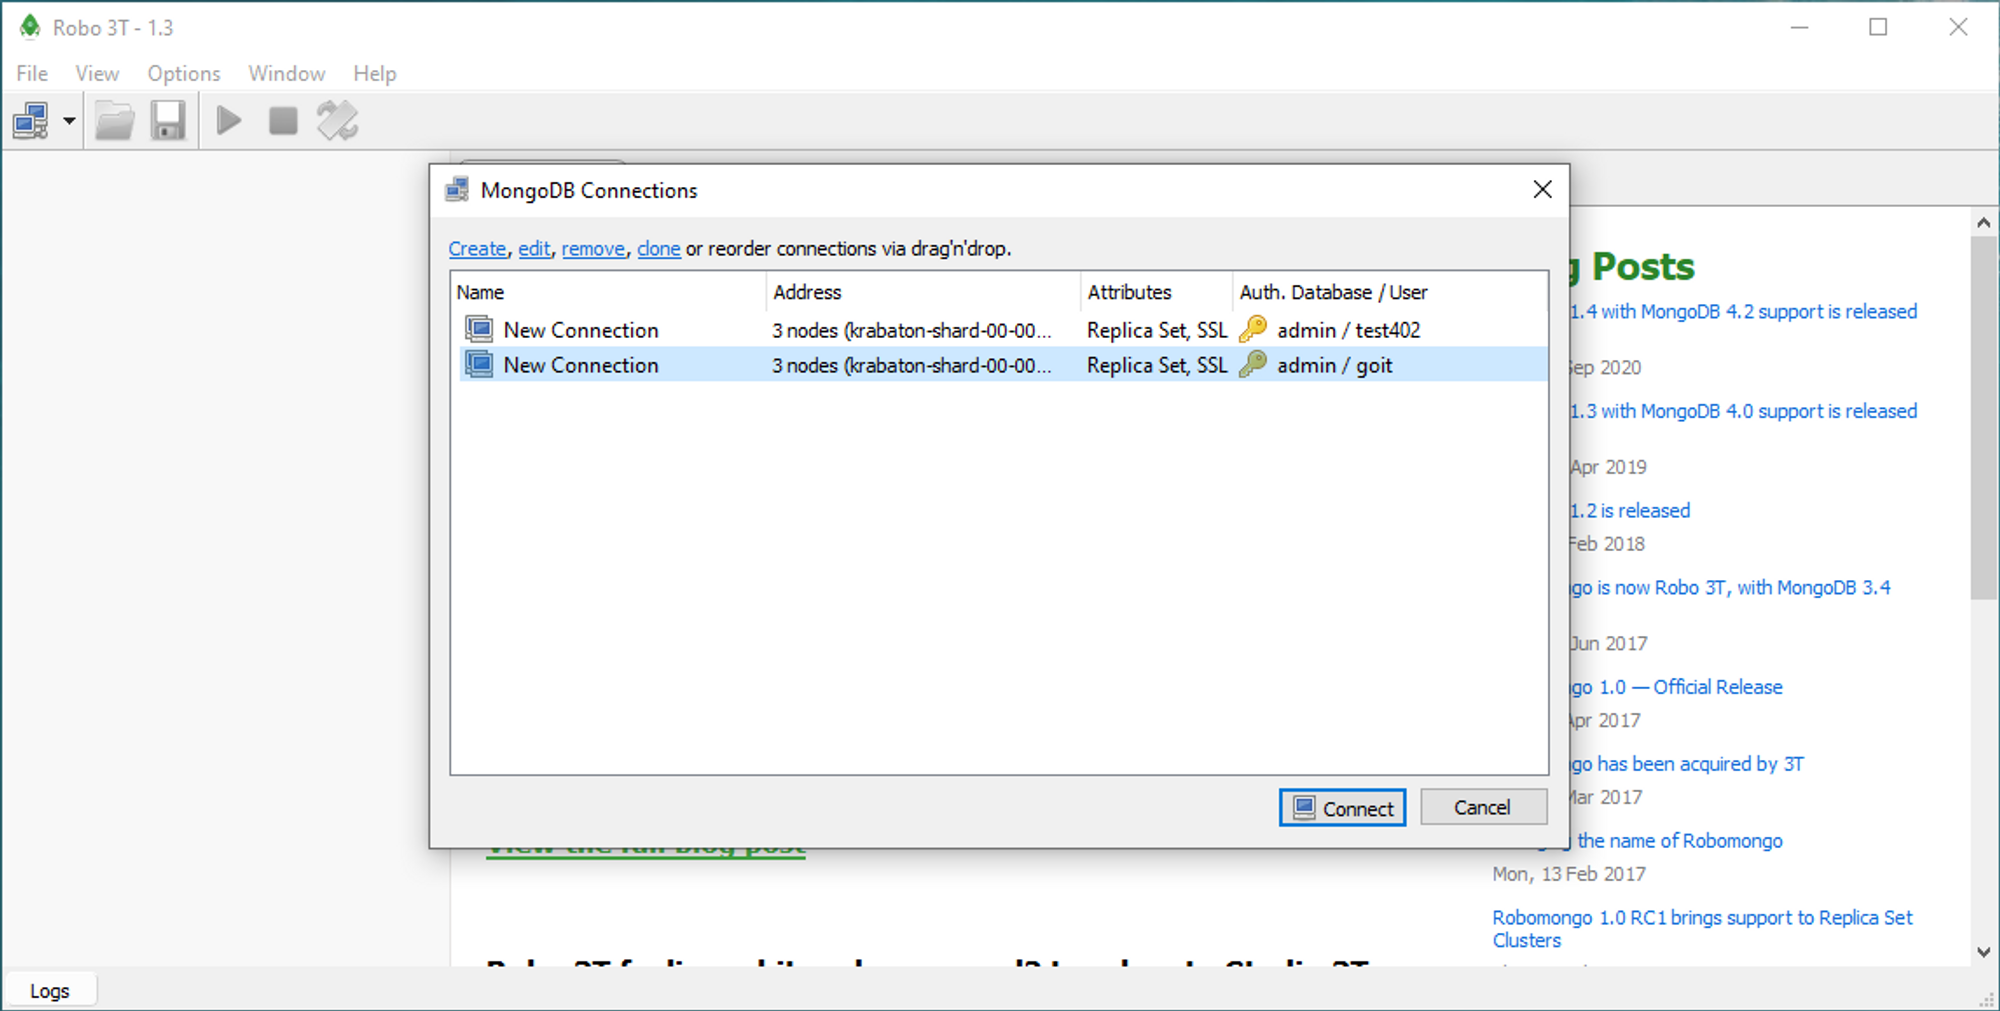Screen dimensions: 2000x1011
Task: Click the rotate output toolbar icon
Action: pos(337,121)
